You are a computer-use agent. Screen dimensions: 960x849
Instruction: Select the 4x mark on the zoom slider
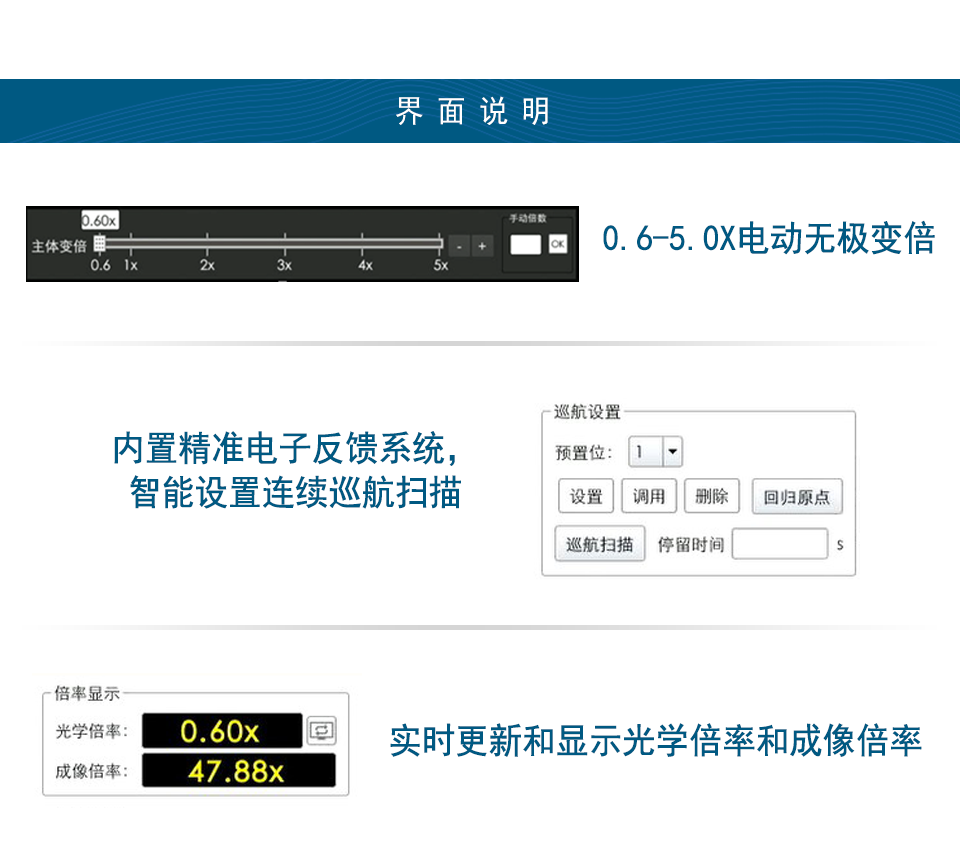pyautogui.click(x=365, y=243)
